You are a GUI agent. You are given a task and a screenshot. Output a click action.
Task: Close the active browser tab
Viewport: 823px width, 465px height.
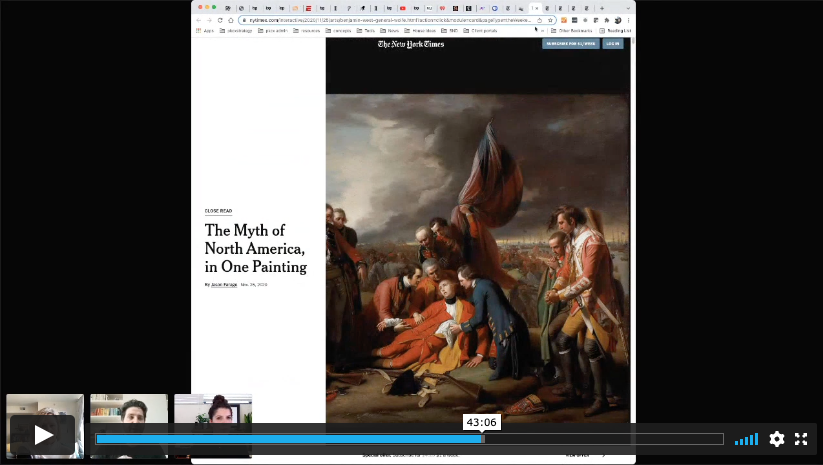536,8
